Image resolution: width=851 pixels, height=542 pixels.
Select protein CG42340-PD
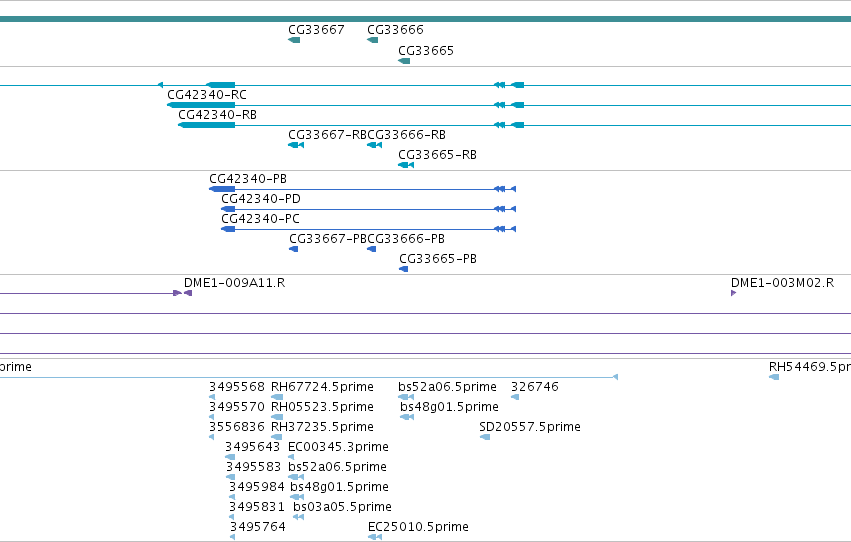pos(261,199)
